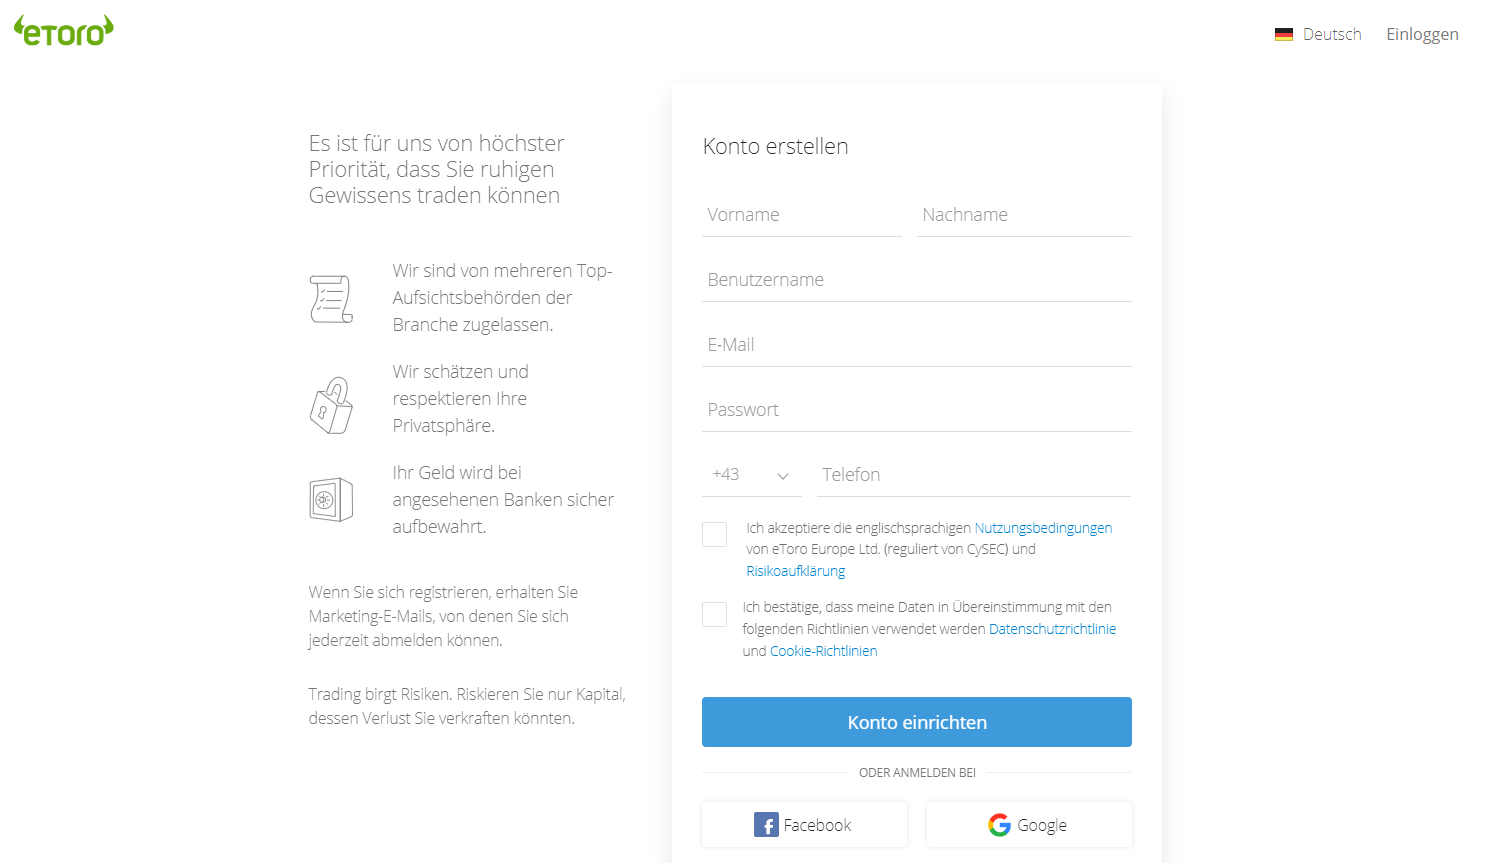Open the Risikoaufklärung link

(796, 571)
